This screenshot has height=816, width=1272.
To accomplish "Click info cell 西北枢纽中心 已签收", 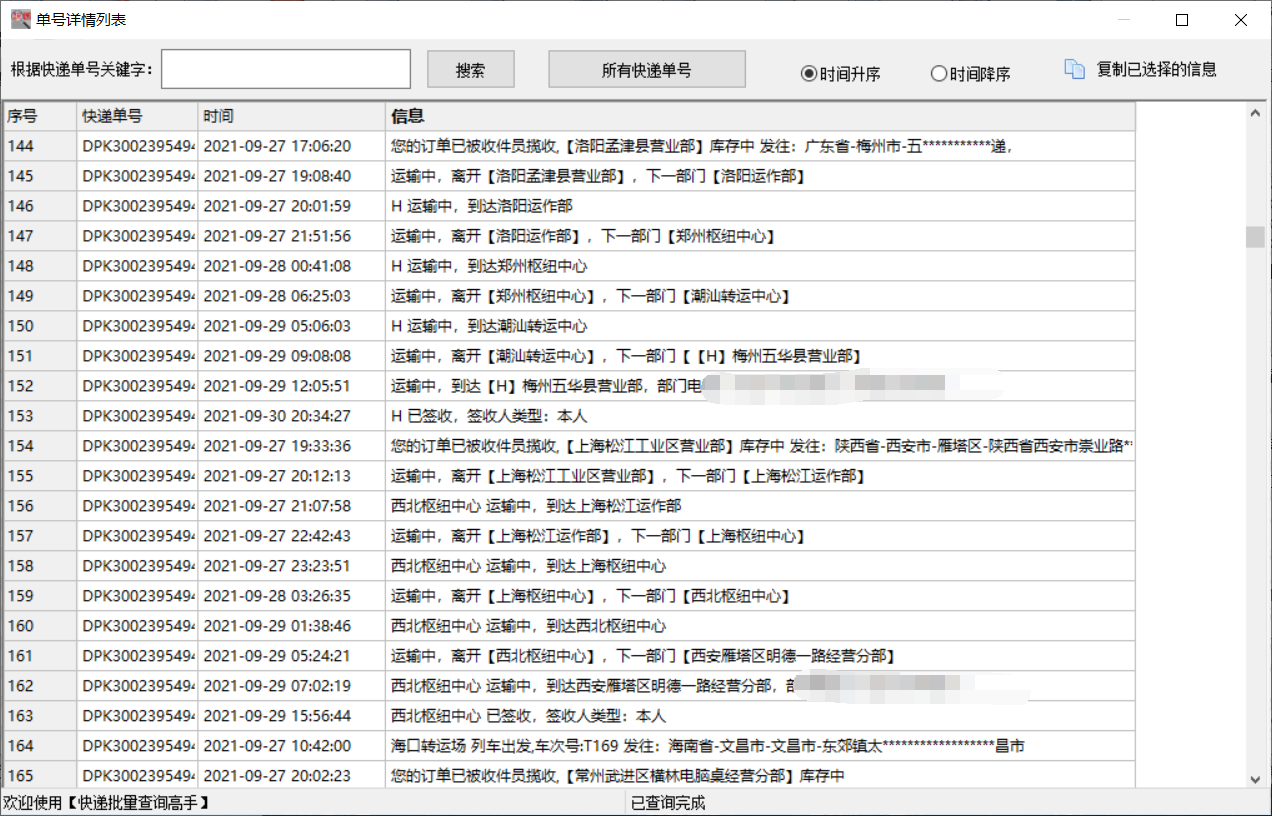I will 761,716.
